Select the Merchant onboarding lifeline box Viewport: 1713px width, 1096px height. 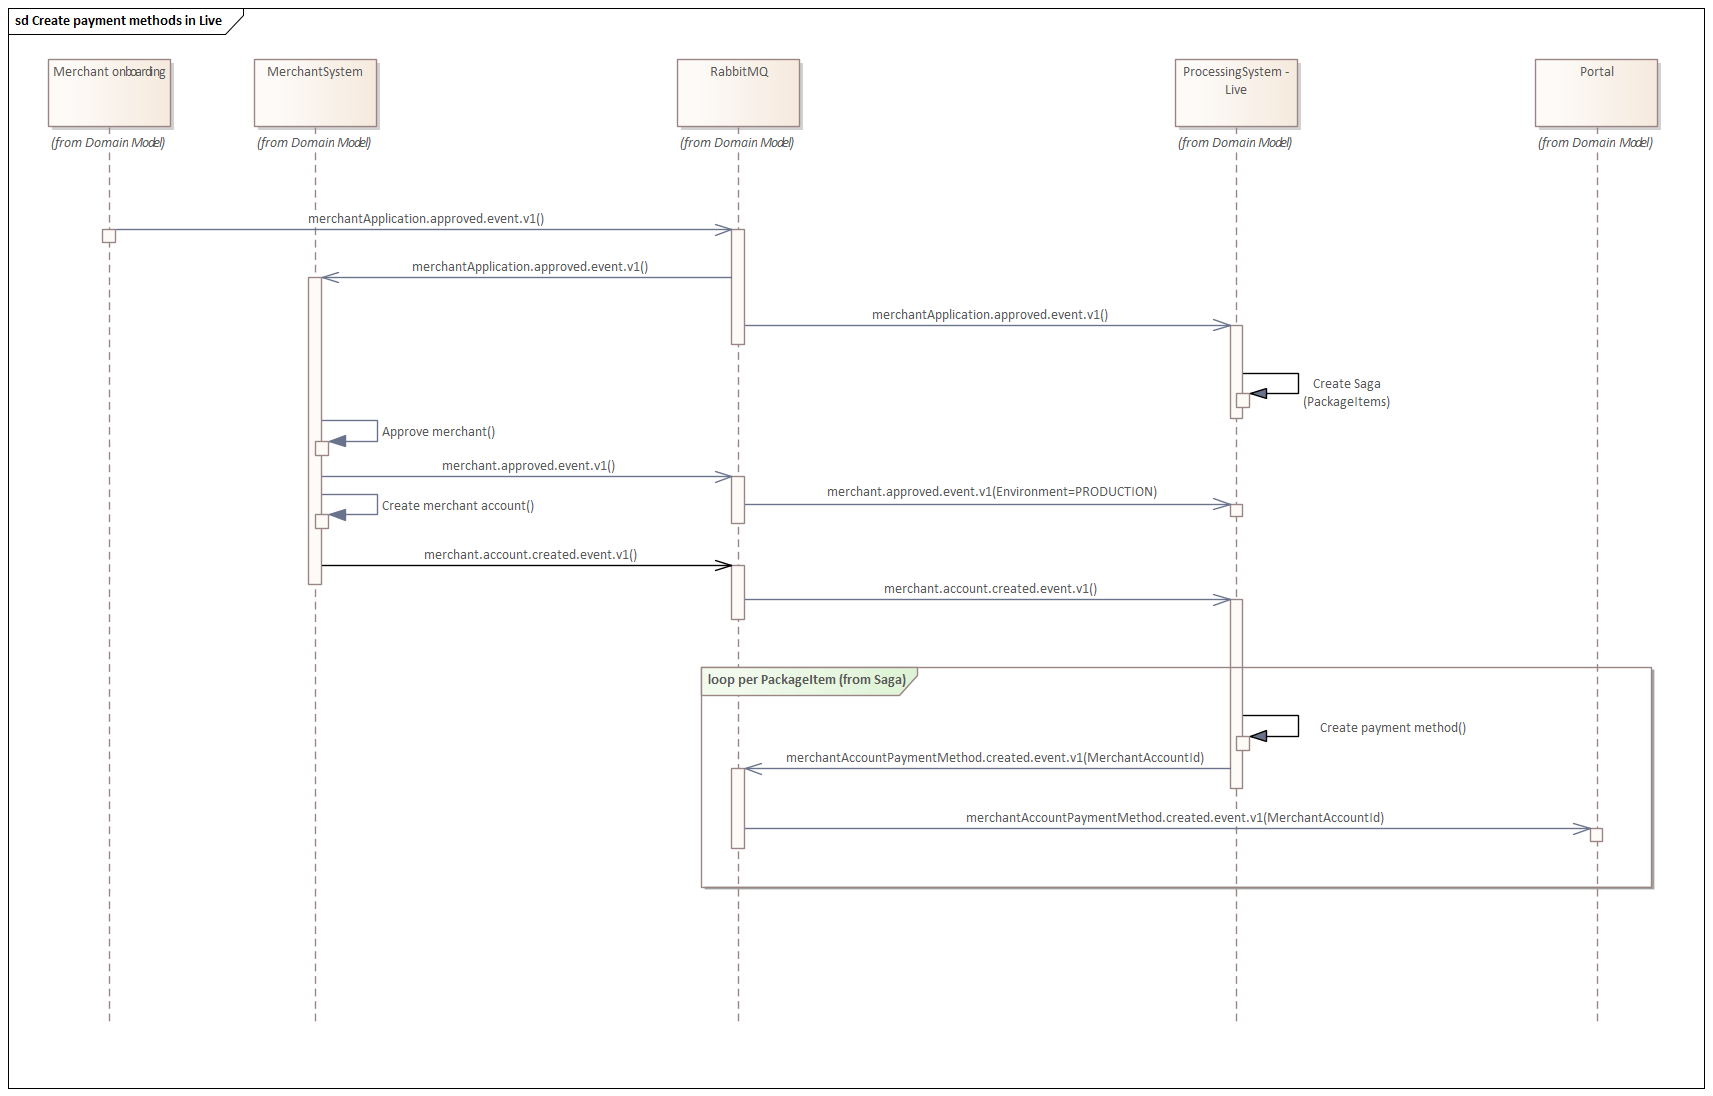click(110, 93)
